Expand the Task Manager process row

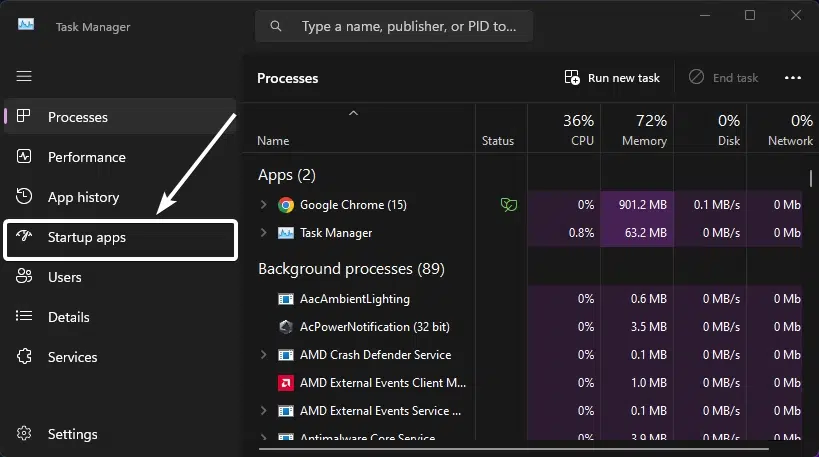[264, 232]
